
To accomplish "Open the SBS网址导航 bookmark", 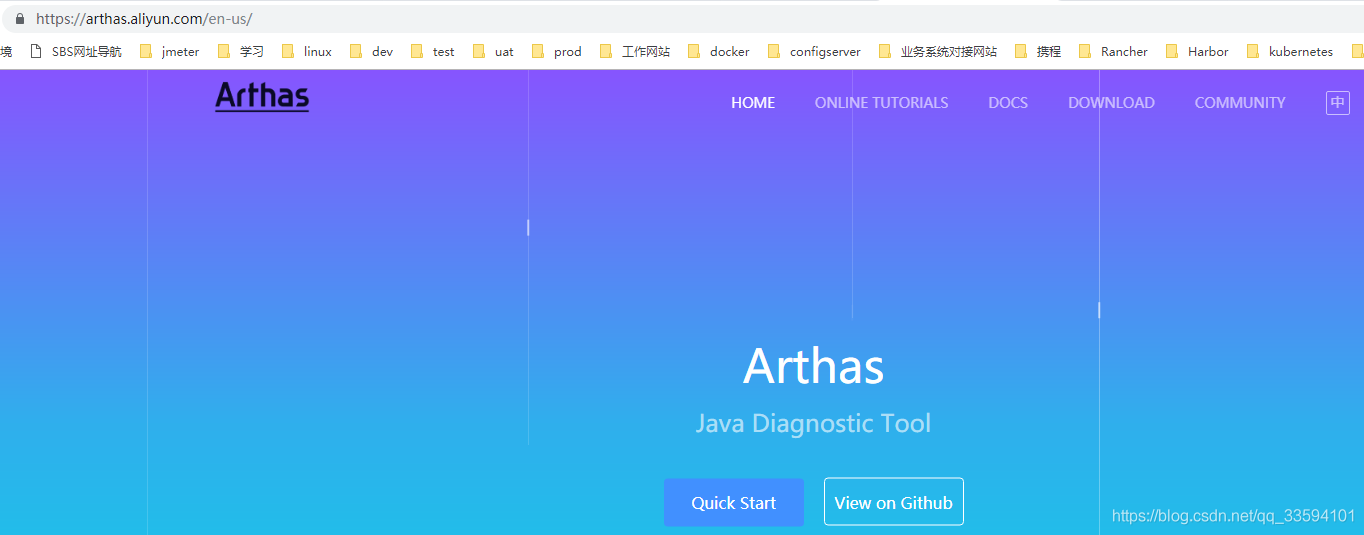I will pyautogui.click(x=76, y=51).
